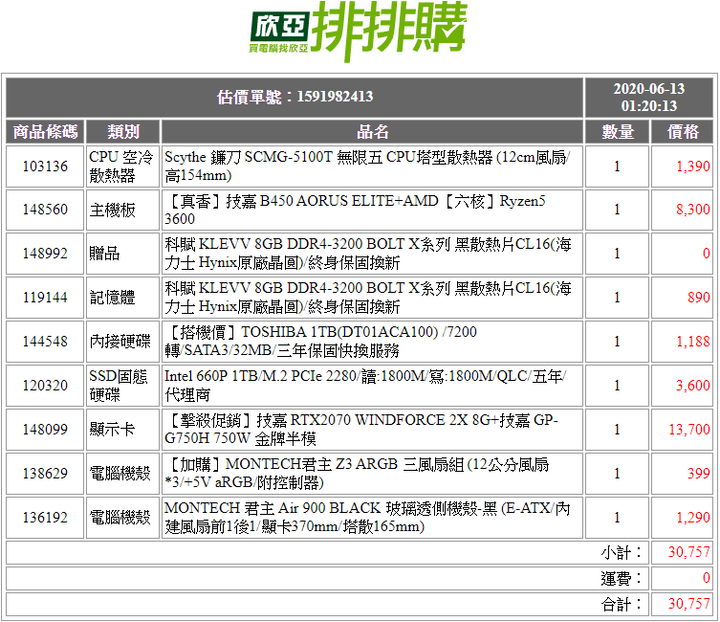The width and height of the screenshot is (720, 622).
Task: Select barcode 103136
Action: point(45,166)
